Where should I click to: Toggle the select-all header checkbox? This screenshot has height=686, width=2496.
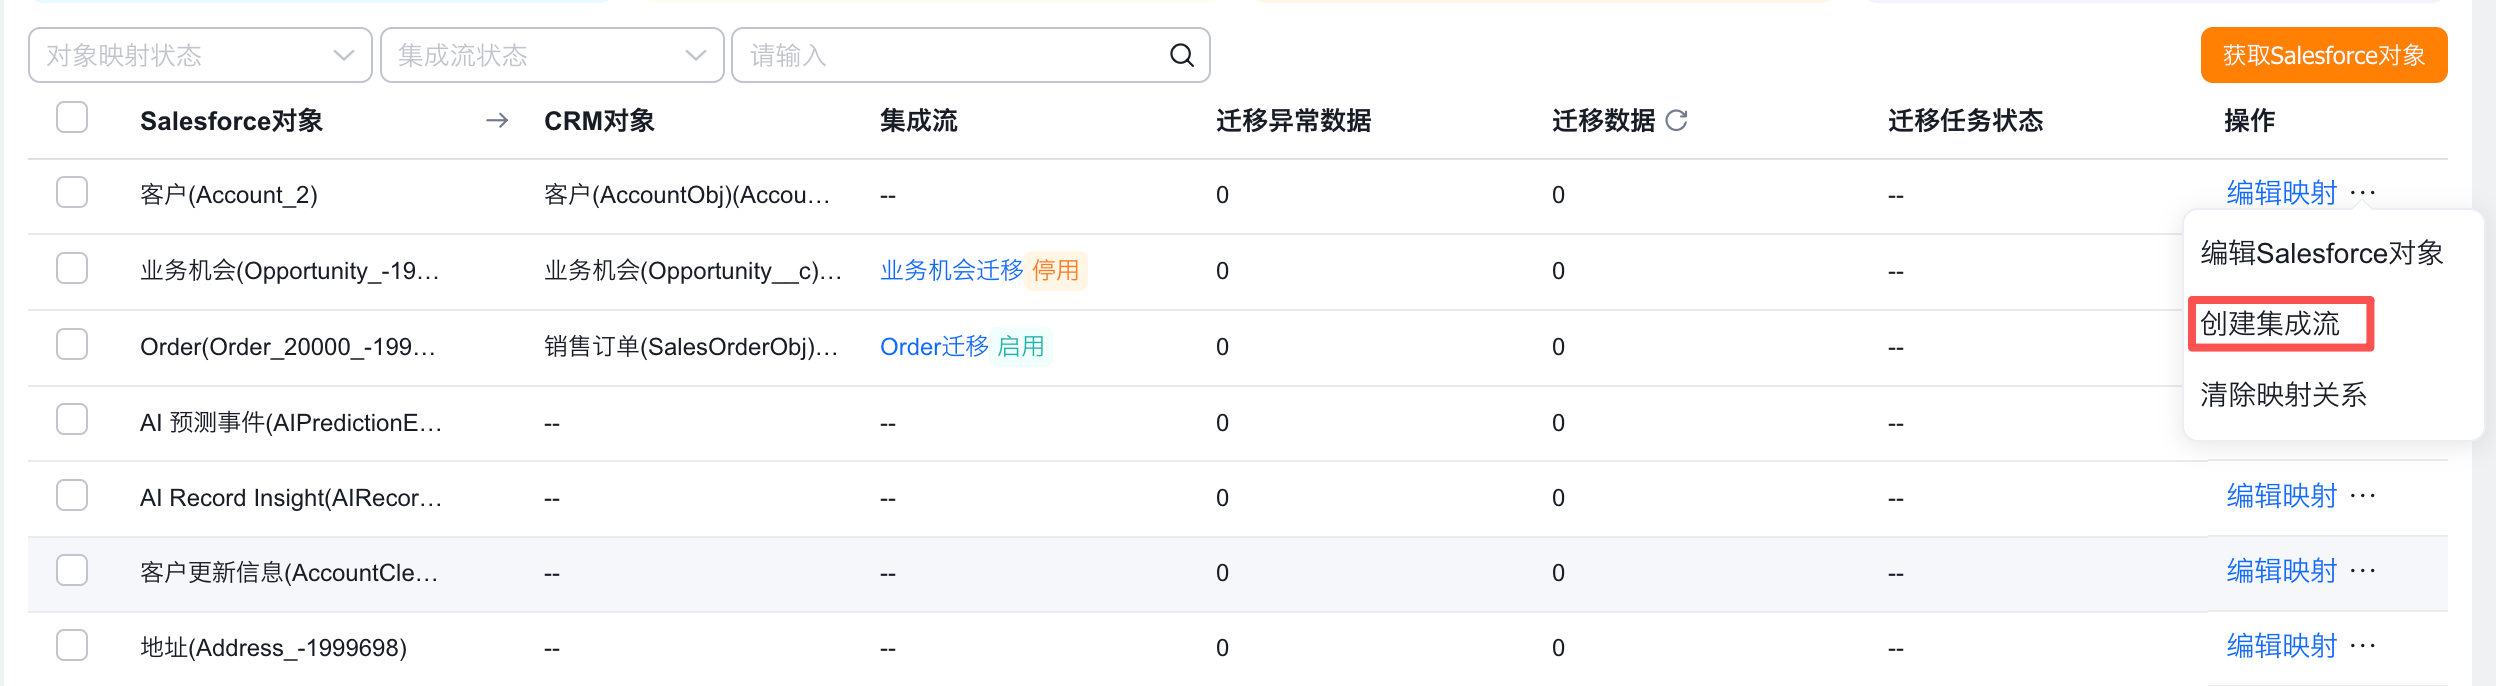tap(72, 118)
